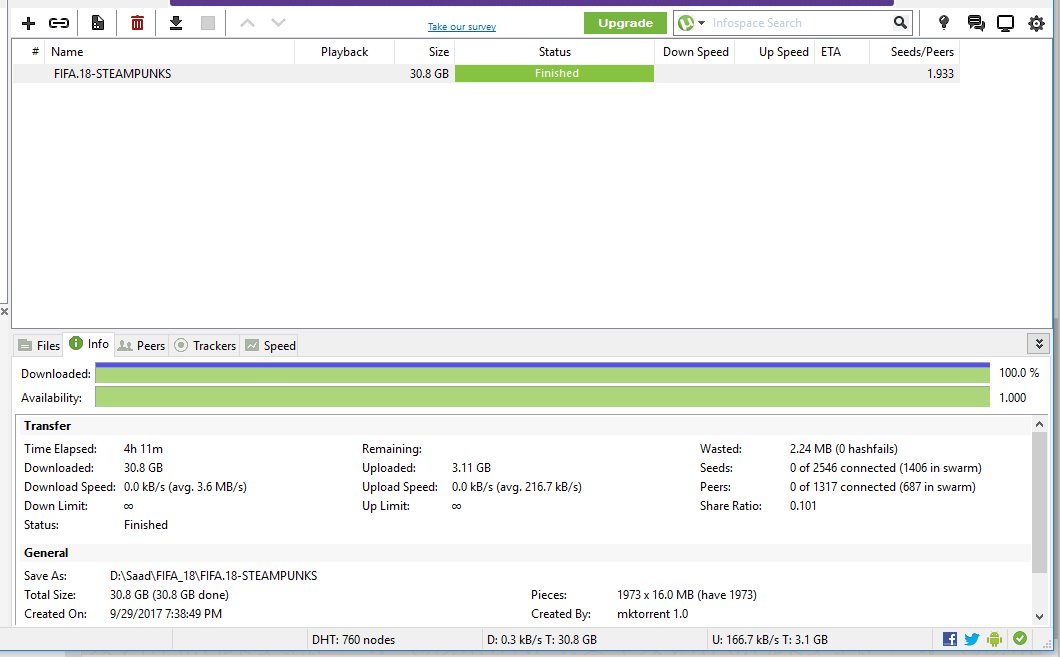The width and height of the screenshot is (1060, 657).
Task: Click the info pane scrollbar down arrow
Action: pyautogui.click(x=1039, y=616)
